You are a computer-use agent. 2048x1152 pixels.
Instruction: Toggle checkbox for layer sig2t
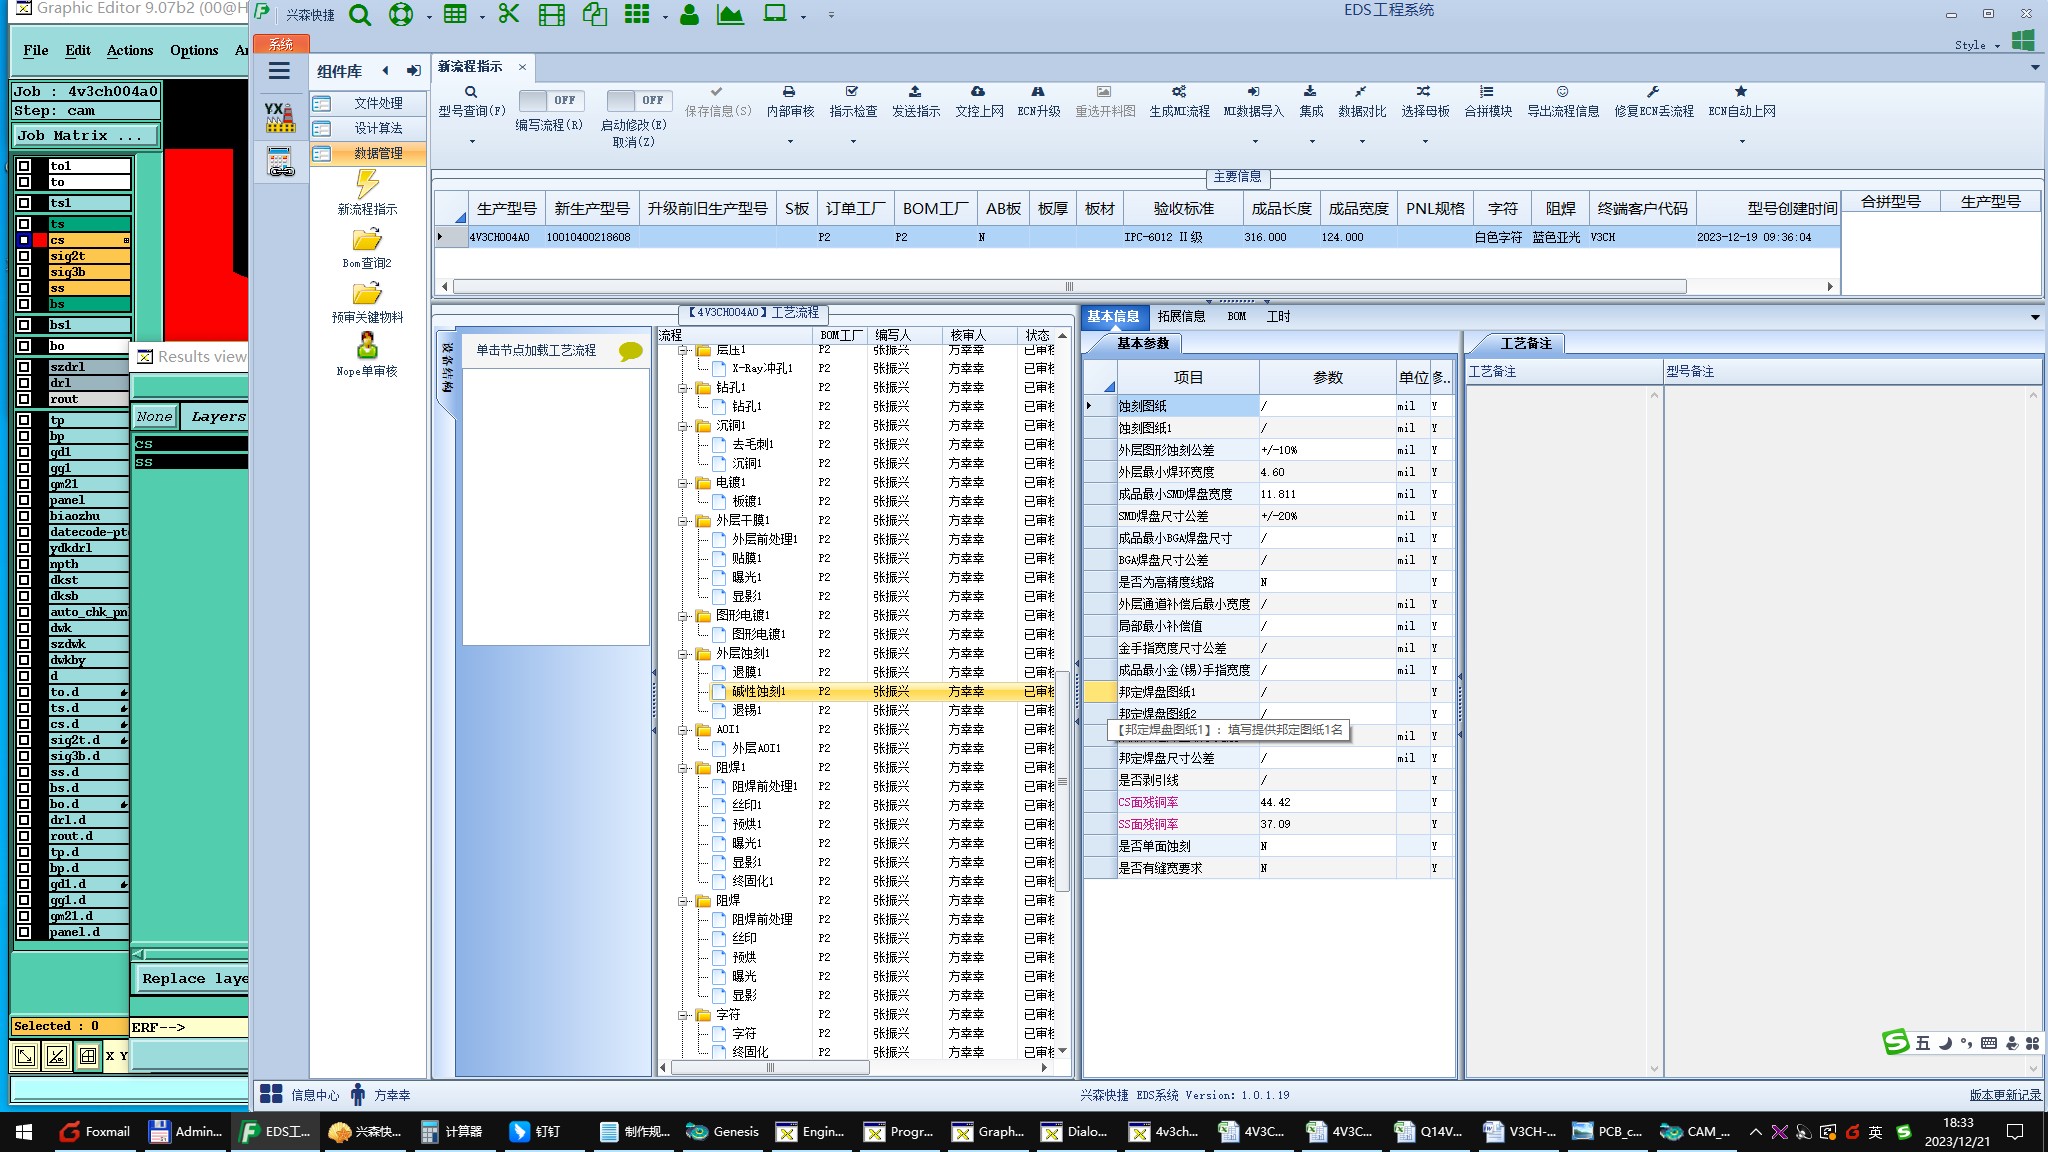pos(24,256)
